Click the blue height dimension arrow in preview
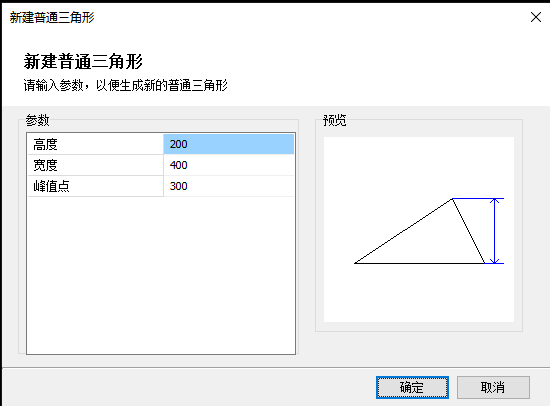Image resolution: width=550 pixels, height=406 pixels. pos(495,231)
